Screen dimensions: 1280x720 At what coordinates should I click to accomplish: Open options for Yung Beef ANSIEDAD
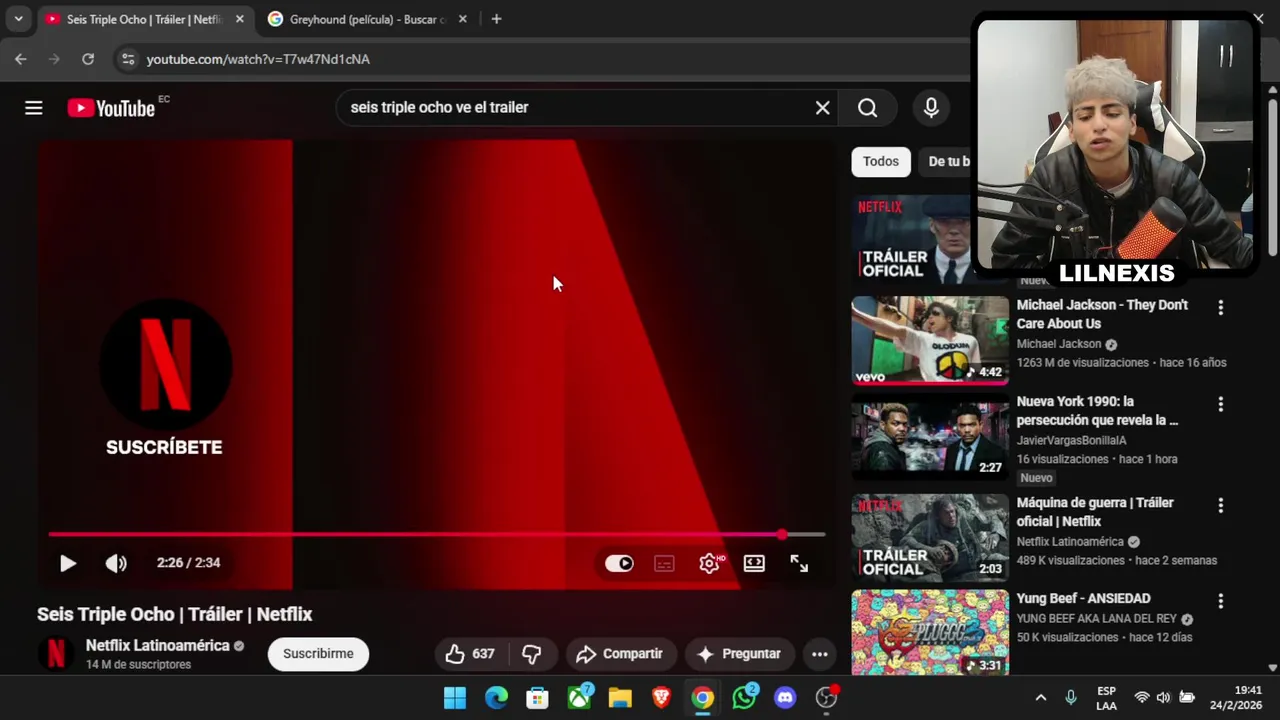pos(1220,601)
